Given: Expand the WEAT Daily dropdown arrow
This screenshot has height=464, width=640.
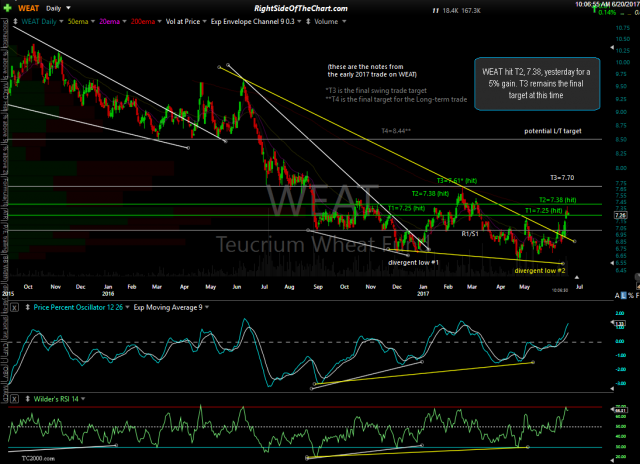Looking at the screenshot, I should coord(61,21).
